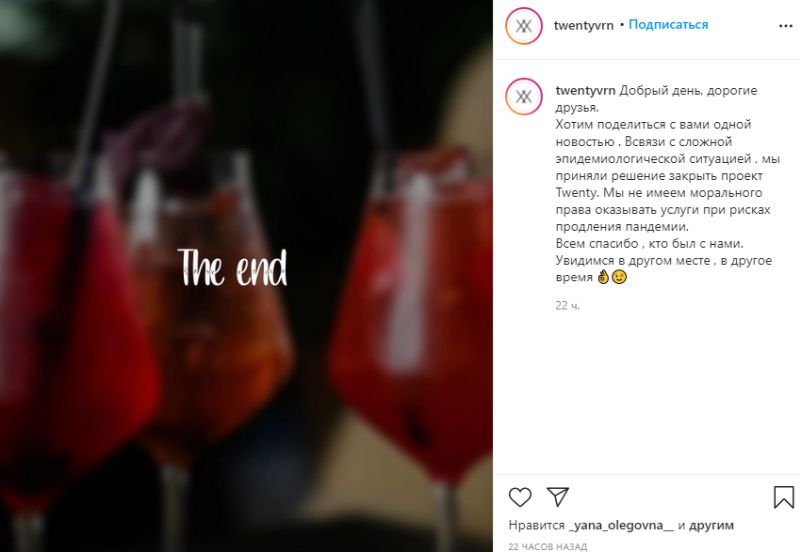Click the OK hand emoji in caption
800x552 pixels.
click(604, 277)
